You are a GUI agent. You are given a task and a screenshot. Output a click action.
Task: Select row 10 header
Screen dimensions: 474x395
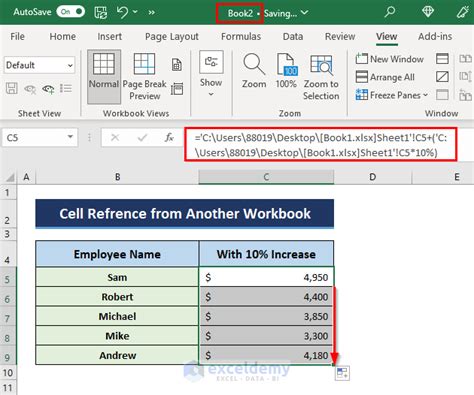(x=8, y=373)
